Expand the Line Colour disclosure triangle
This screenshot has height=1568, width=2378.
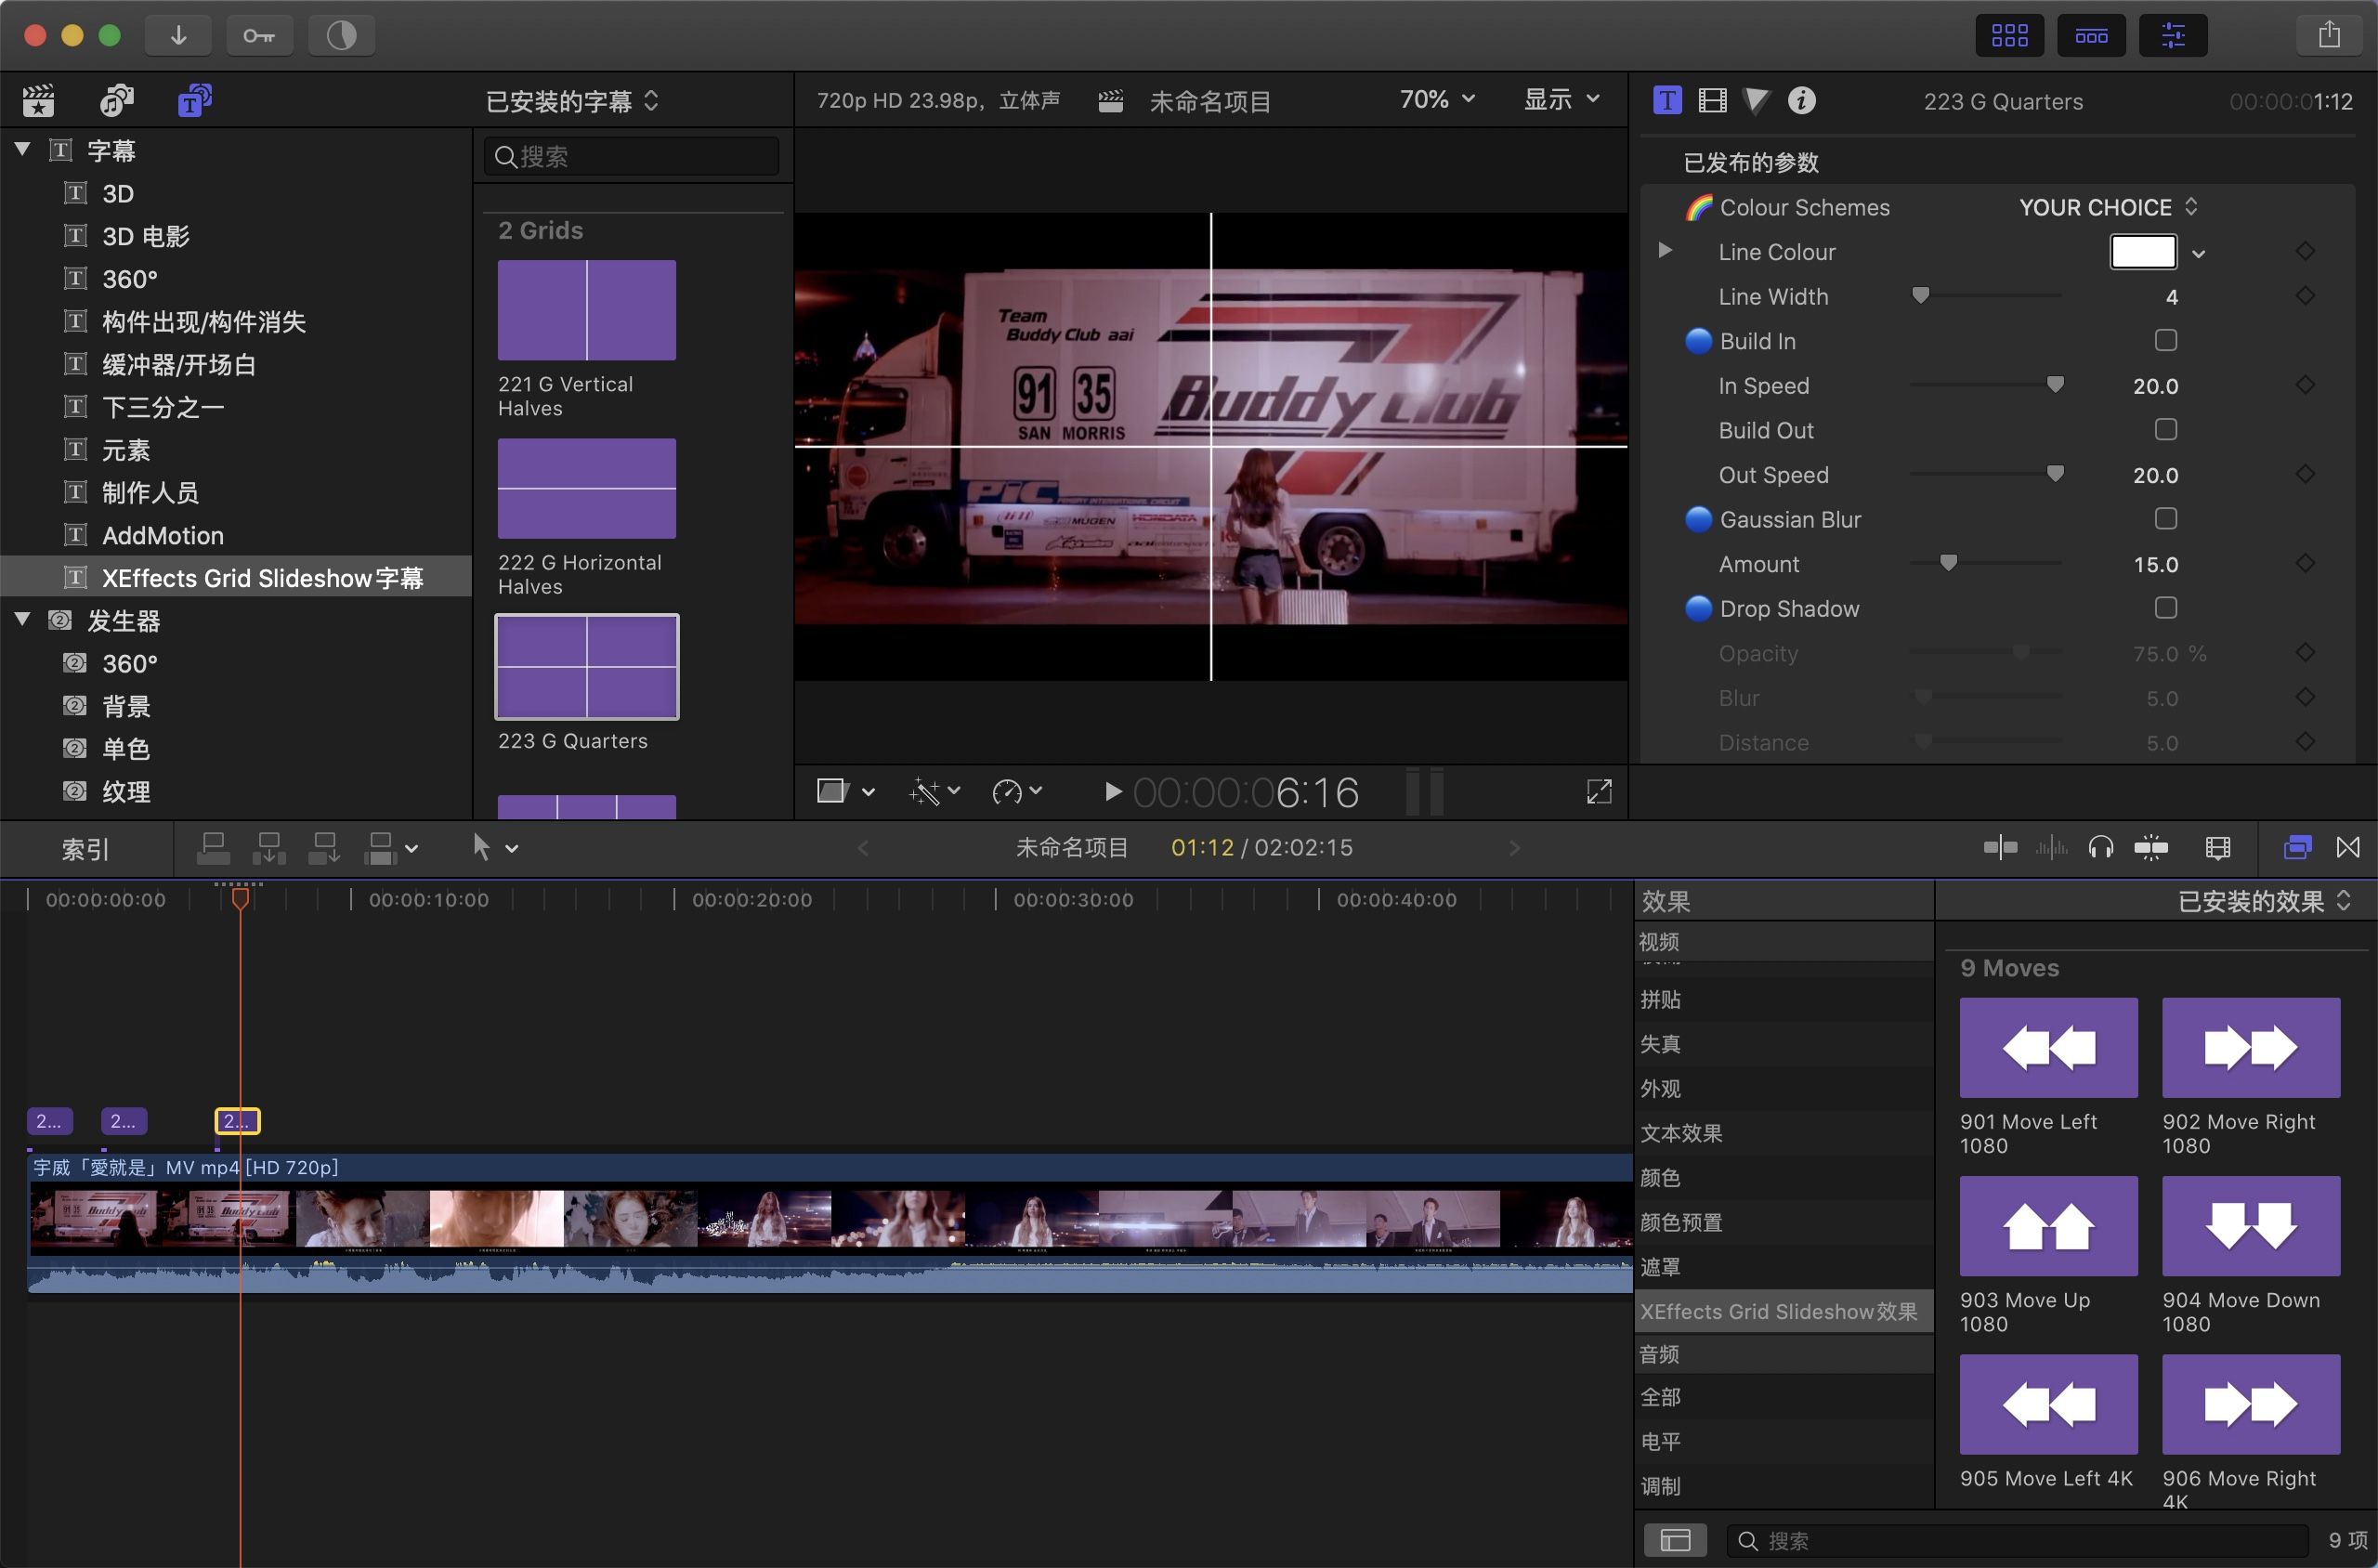(1665, 251)
